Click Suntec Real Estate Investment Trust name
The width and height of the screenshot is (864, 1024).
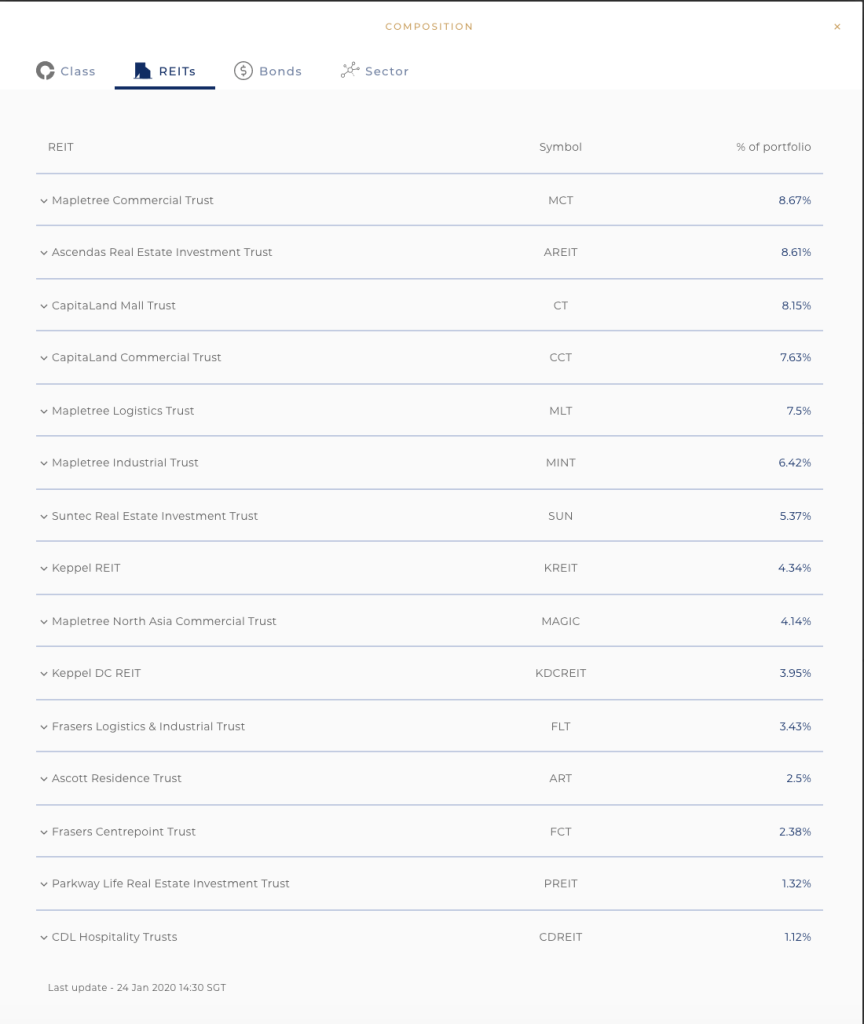click(x=155, y=516)
